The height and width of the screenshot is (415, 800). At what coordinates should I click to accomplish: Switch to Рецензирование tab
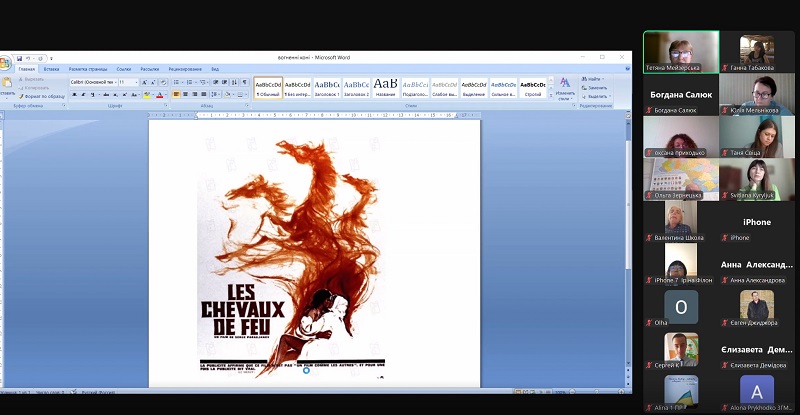[x=185, y=69]
